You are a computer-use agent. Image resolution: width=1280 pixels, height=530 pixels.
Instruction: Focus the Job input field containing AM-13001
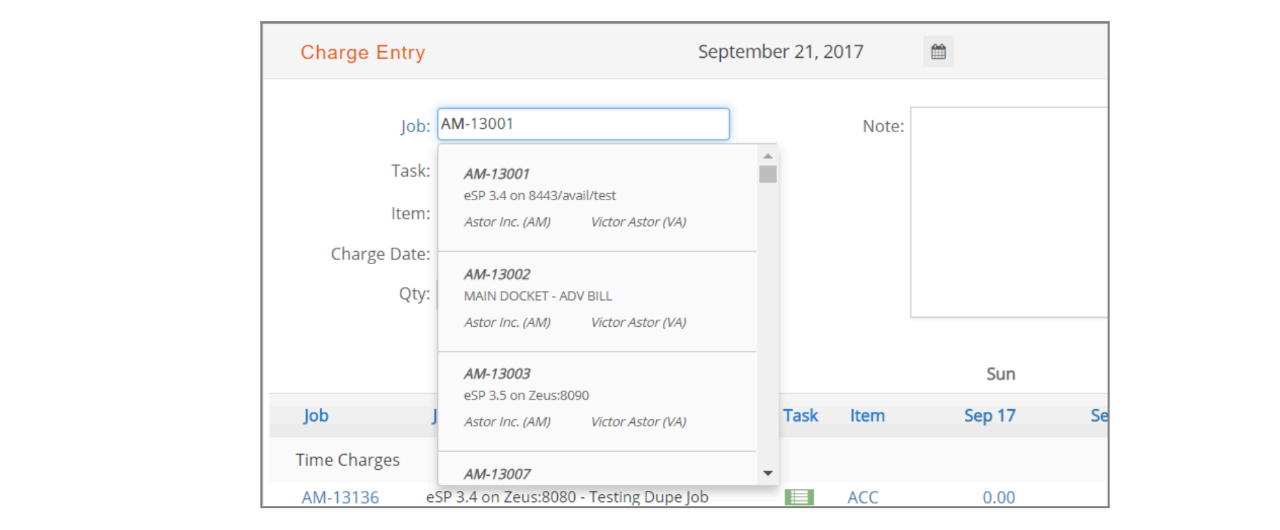(x=584, y=124)
